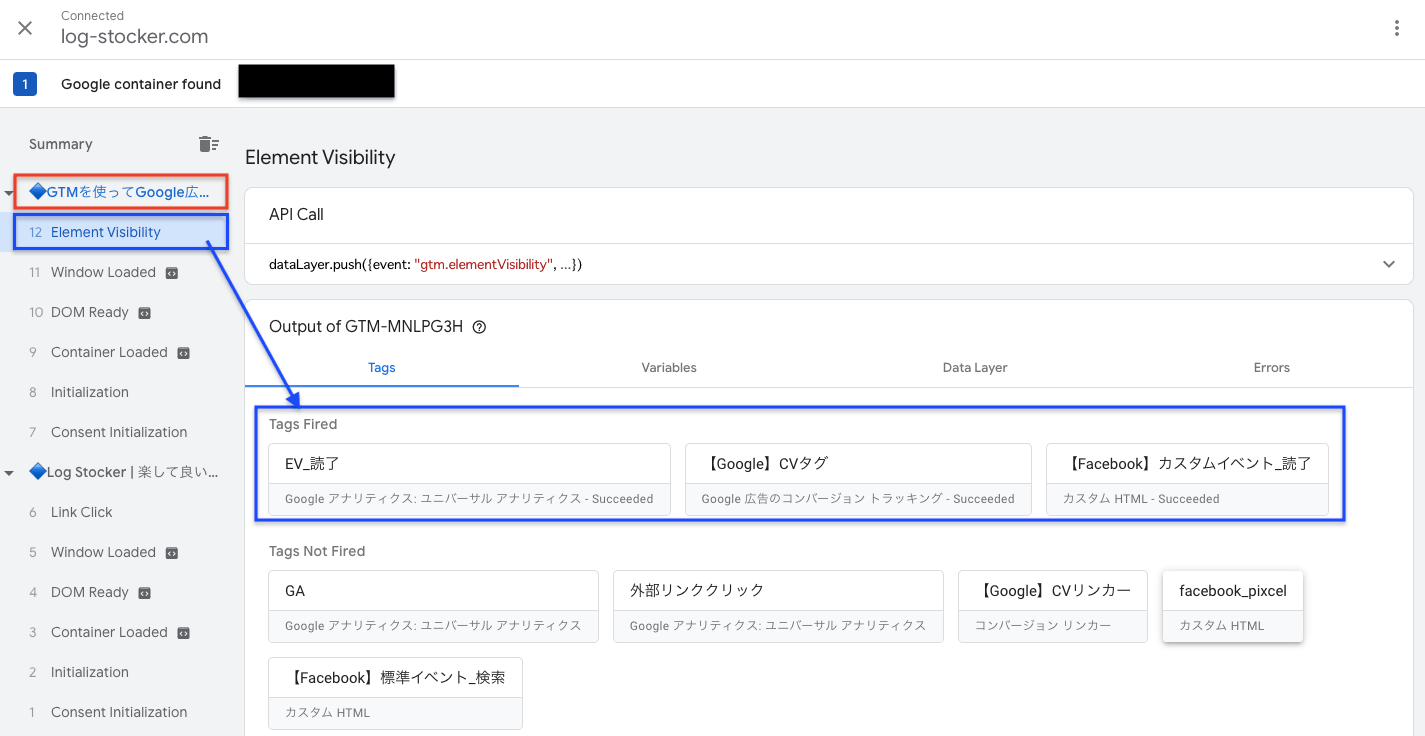Open the GTMを使ってGoogle広 page entry

pyautogui.click(x=120, y=192)
